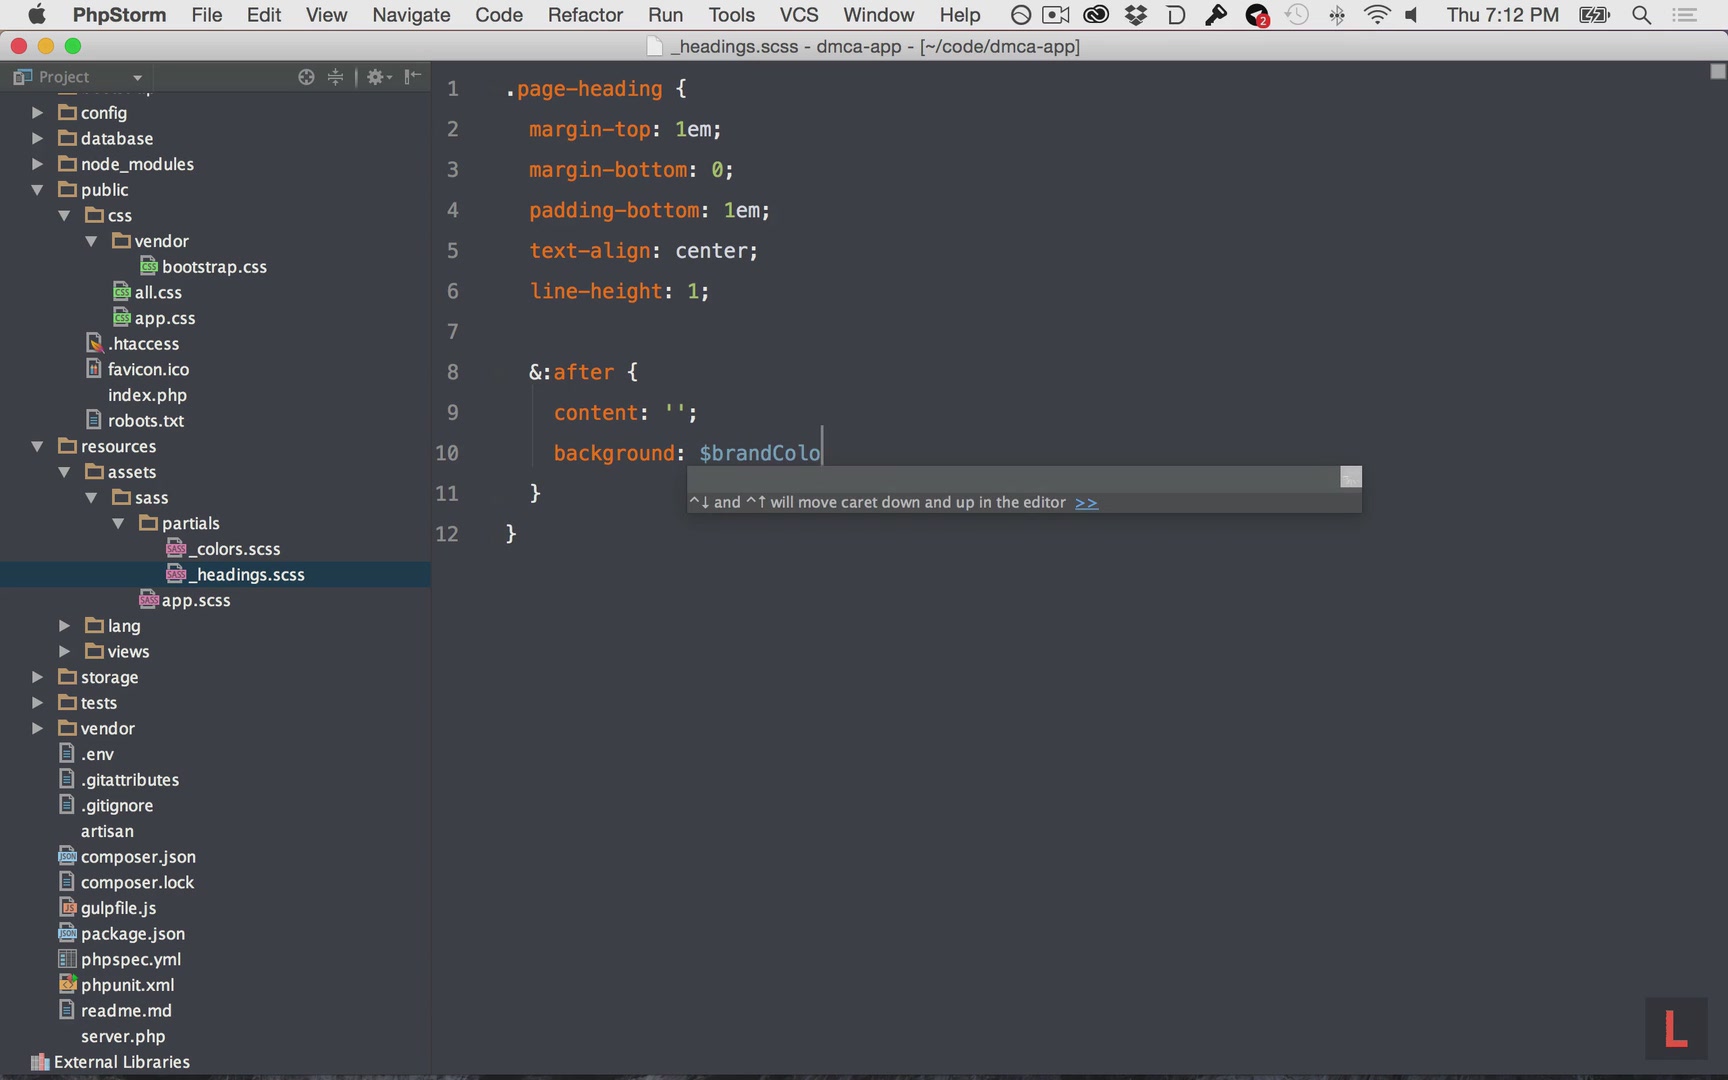Screen dimensions: 1728x1080
Task: Open the macOS Notification Center icon
Action: (1685, 15)
